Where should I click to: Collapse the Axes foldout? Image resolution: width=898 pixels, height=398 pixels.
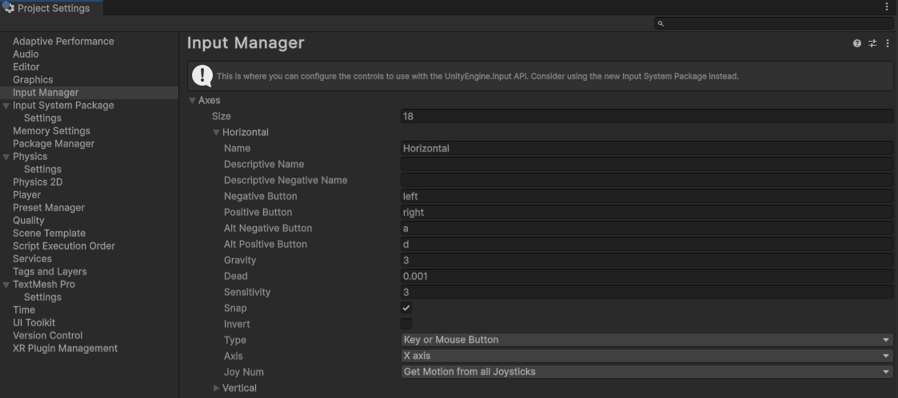pos(192,101)
